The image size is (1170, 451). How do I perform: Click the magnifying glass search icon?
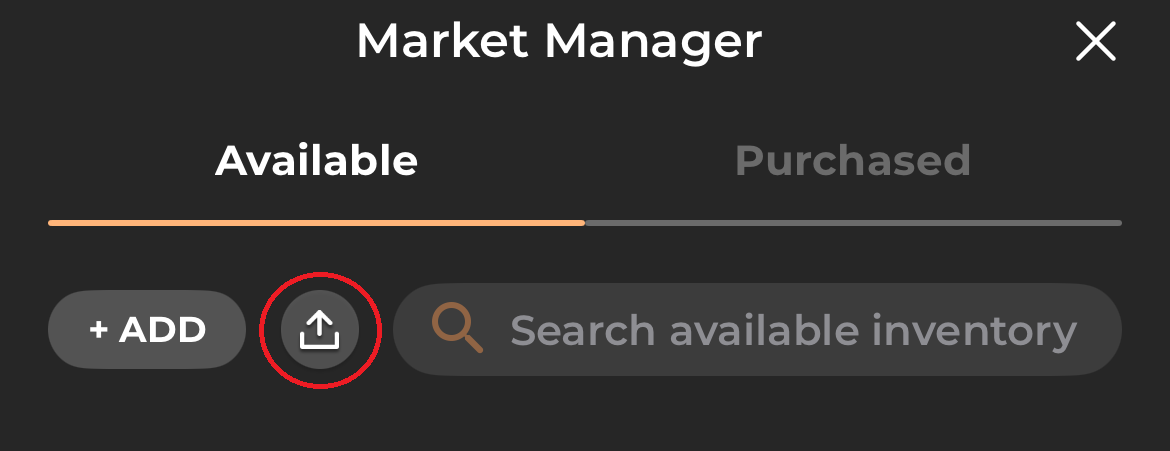[458, 329]
